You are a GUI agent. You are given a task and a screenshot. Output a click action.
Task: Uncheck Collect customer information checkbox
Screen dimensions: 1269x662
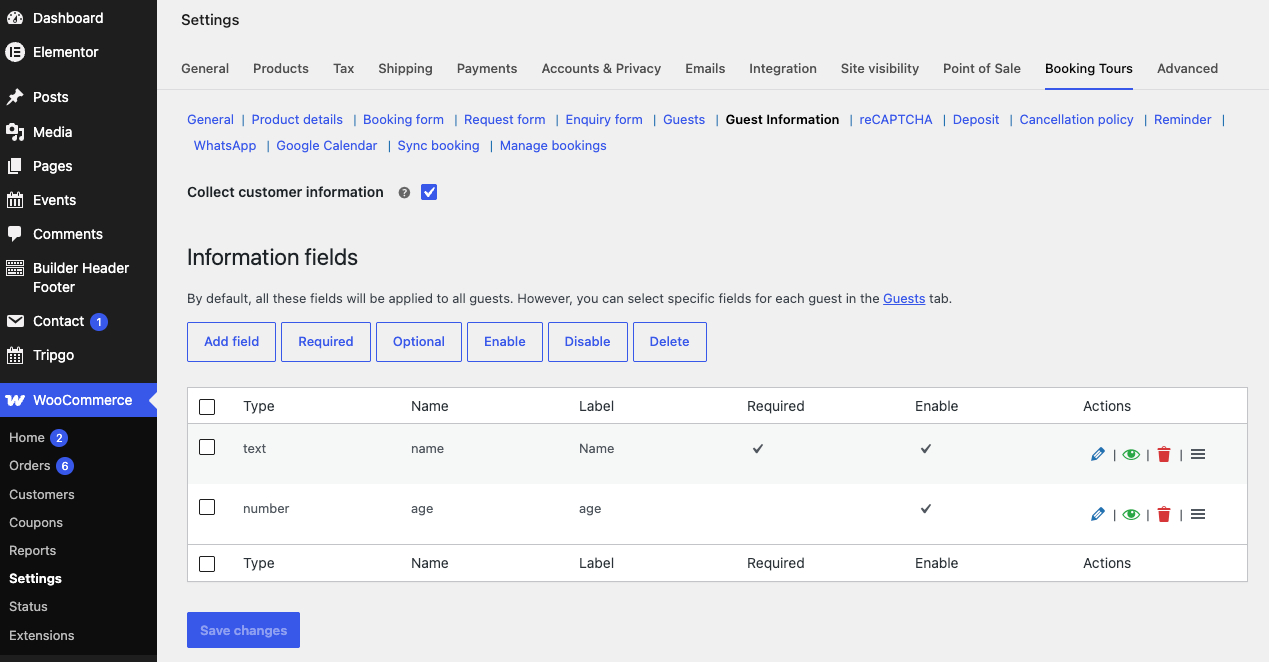(429, 192)
